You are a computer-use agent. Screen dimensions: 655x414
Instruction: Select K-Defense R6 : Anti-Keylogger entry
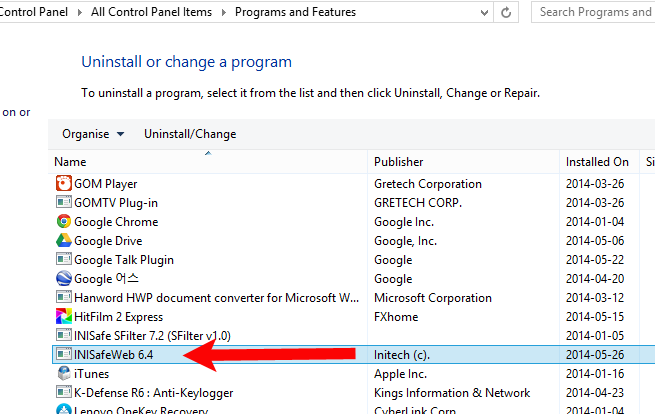[154, 393]
